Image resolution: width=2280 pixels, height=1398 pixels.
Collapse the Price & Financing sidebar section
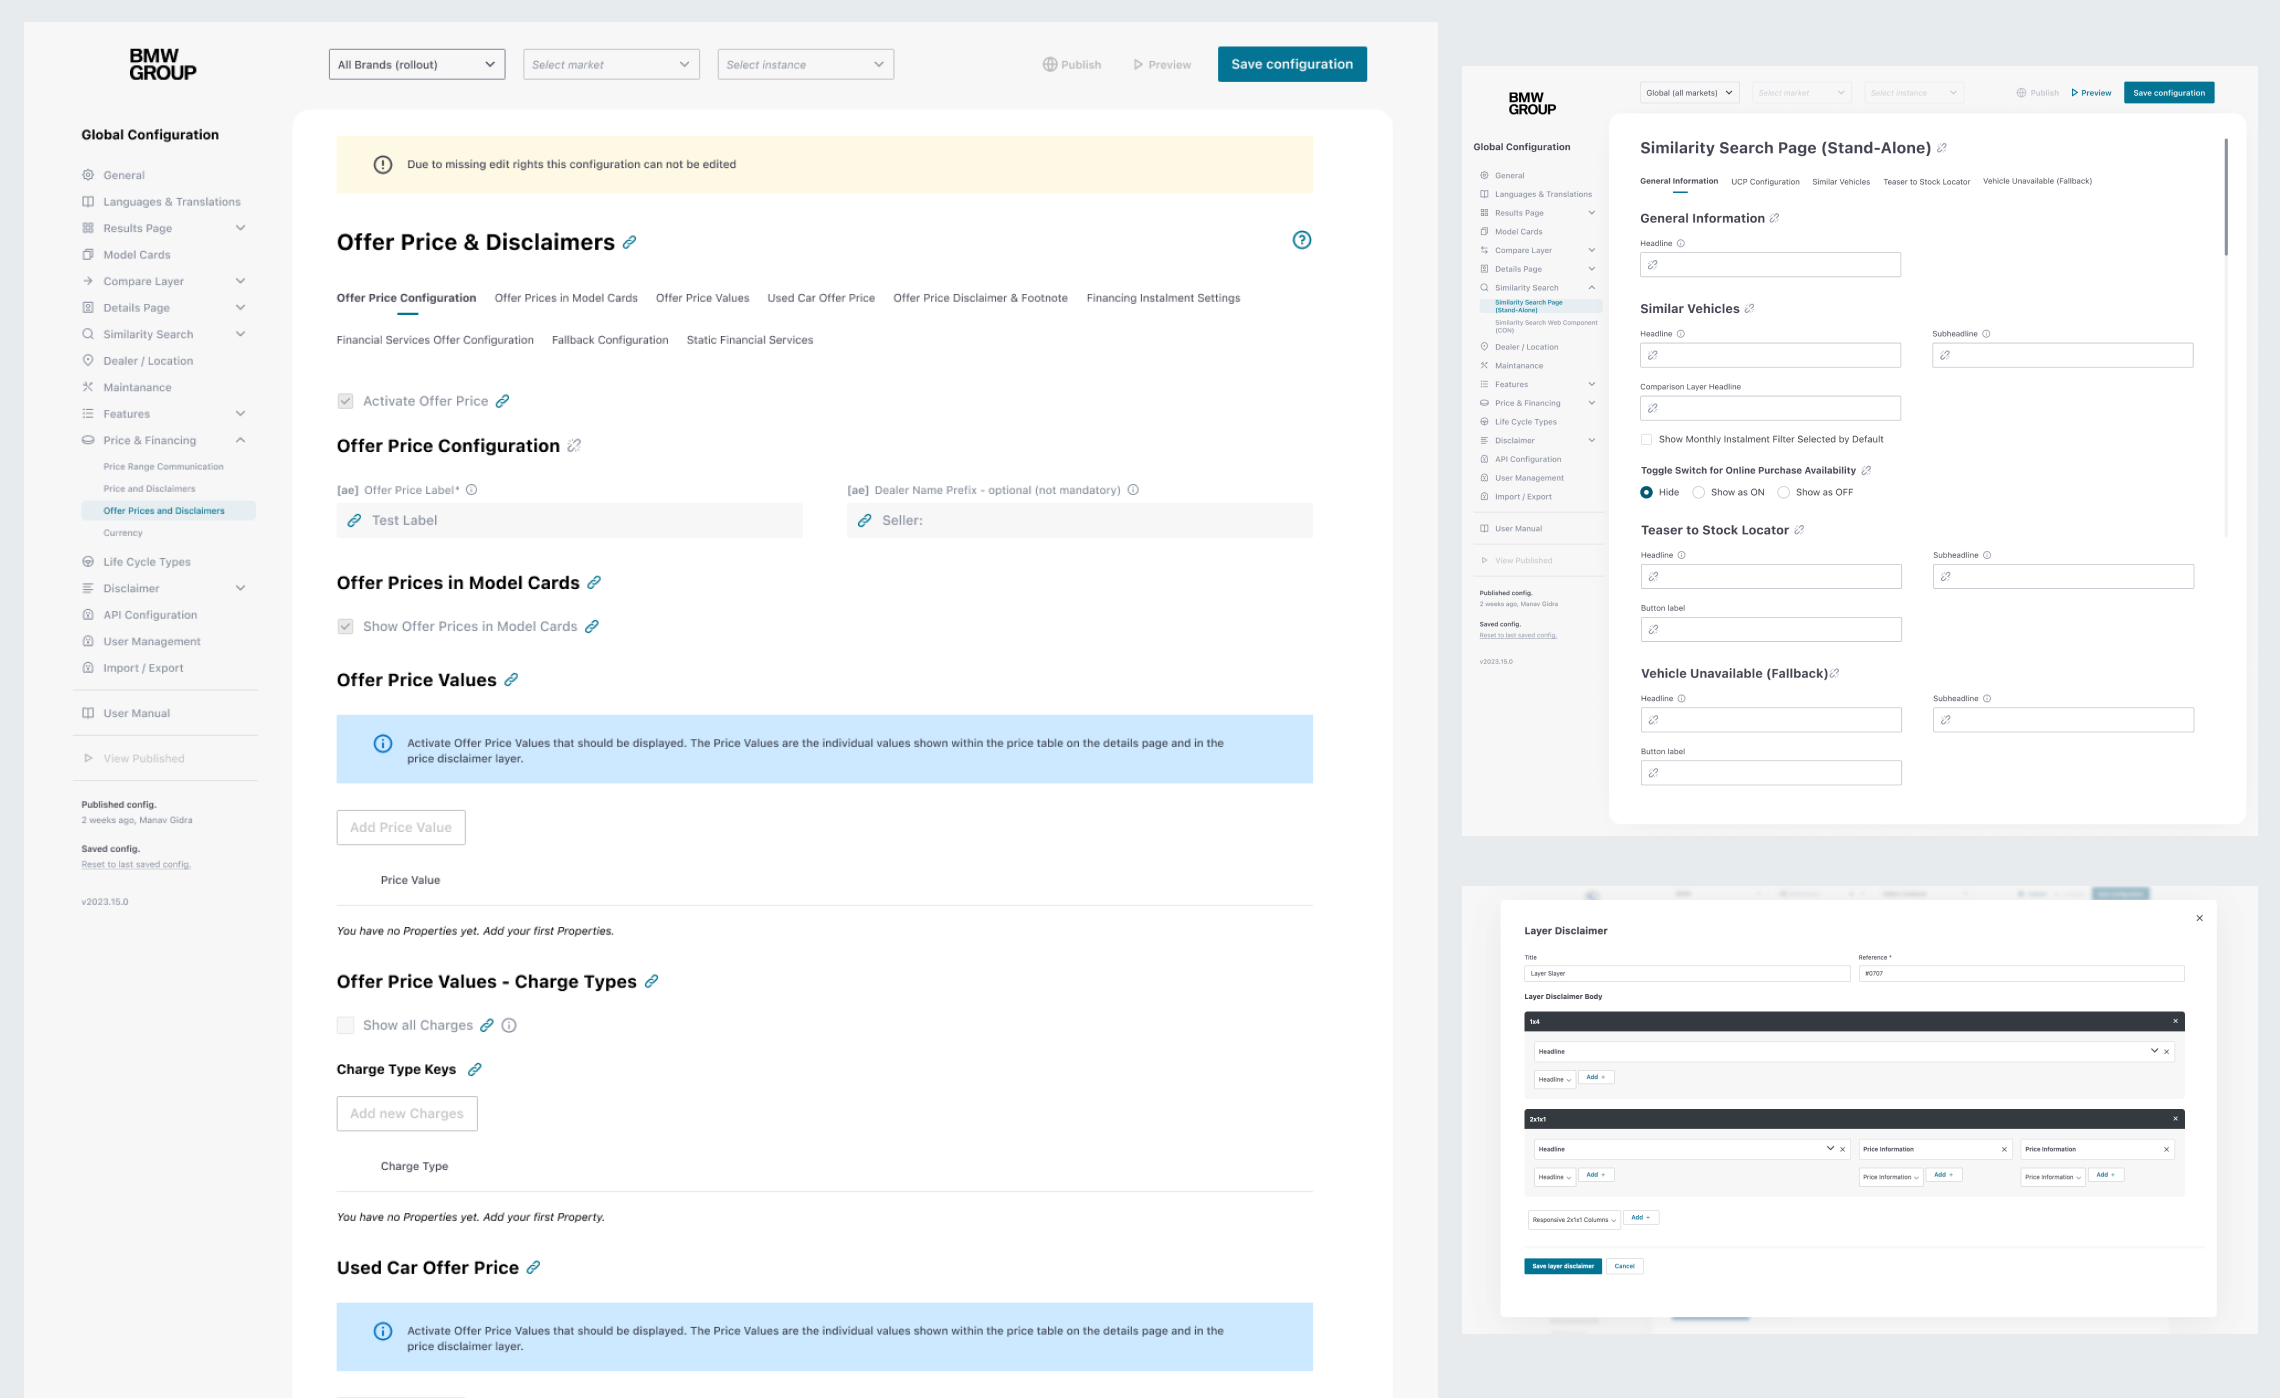240,440
